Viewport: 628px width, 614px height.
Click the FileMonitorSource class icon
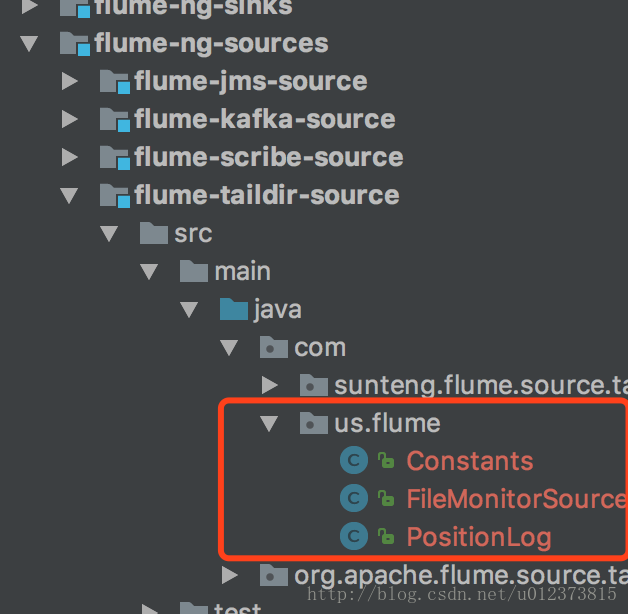[354, 498]
